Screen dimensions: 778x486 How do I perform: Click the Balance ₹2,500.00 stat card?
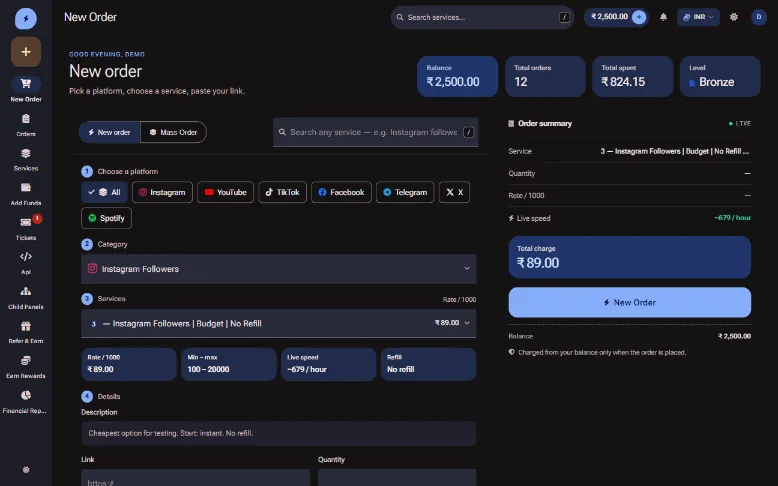[457, 76]
